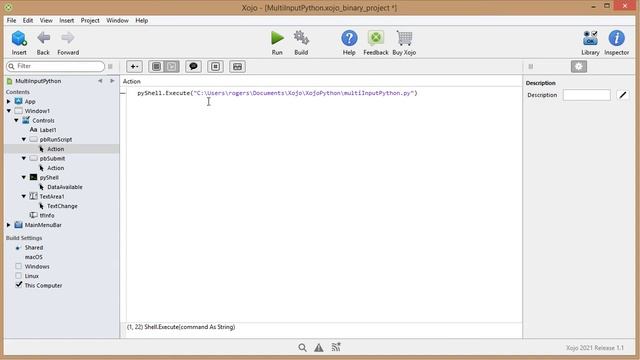640x360 pixels.
Task: Click the navigator forward triangle beside MultiInputPython
Action: pyautogui.click(x=112, y=81)
